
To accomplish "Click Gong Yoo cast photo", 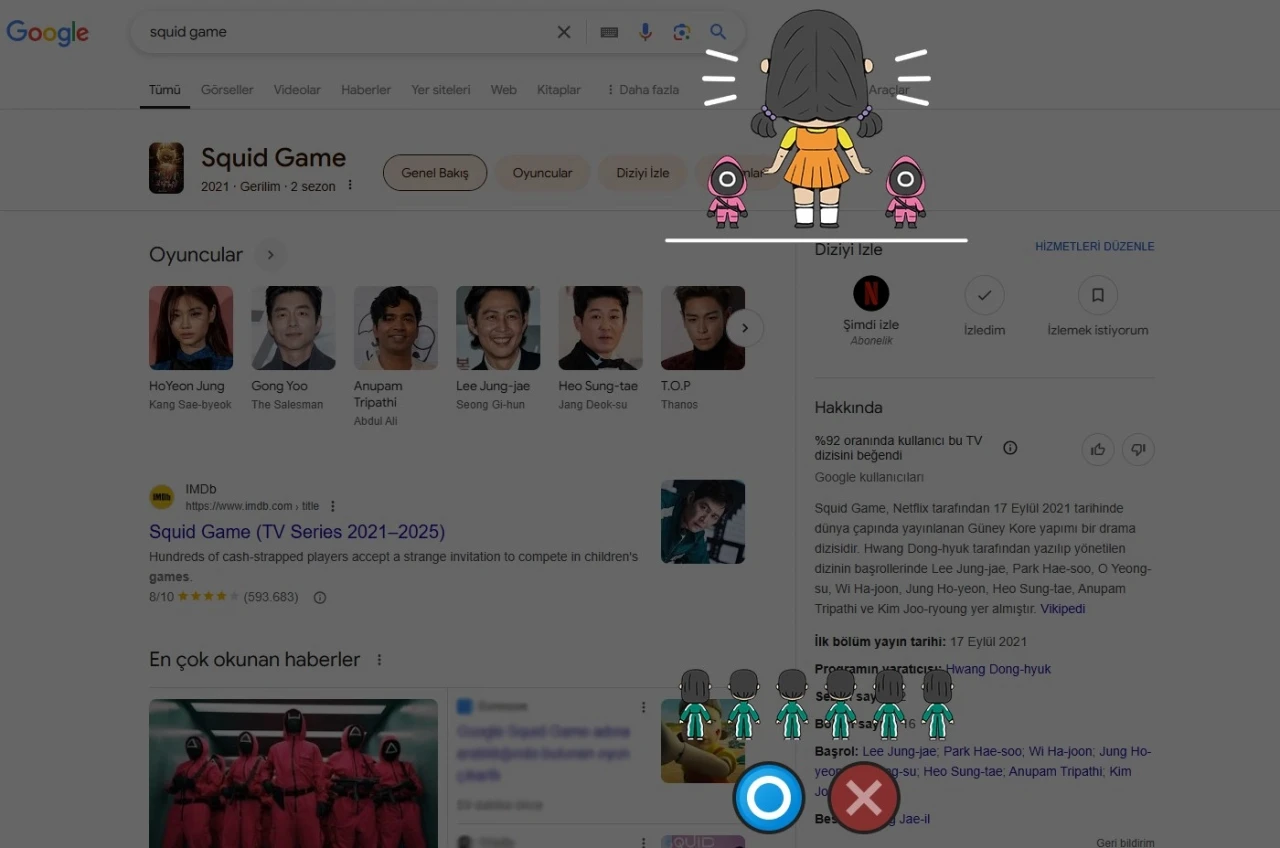I will (293, 328).
